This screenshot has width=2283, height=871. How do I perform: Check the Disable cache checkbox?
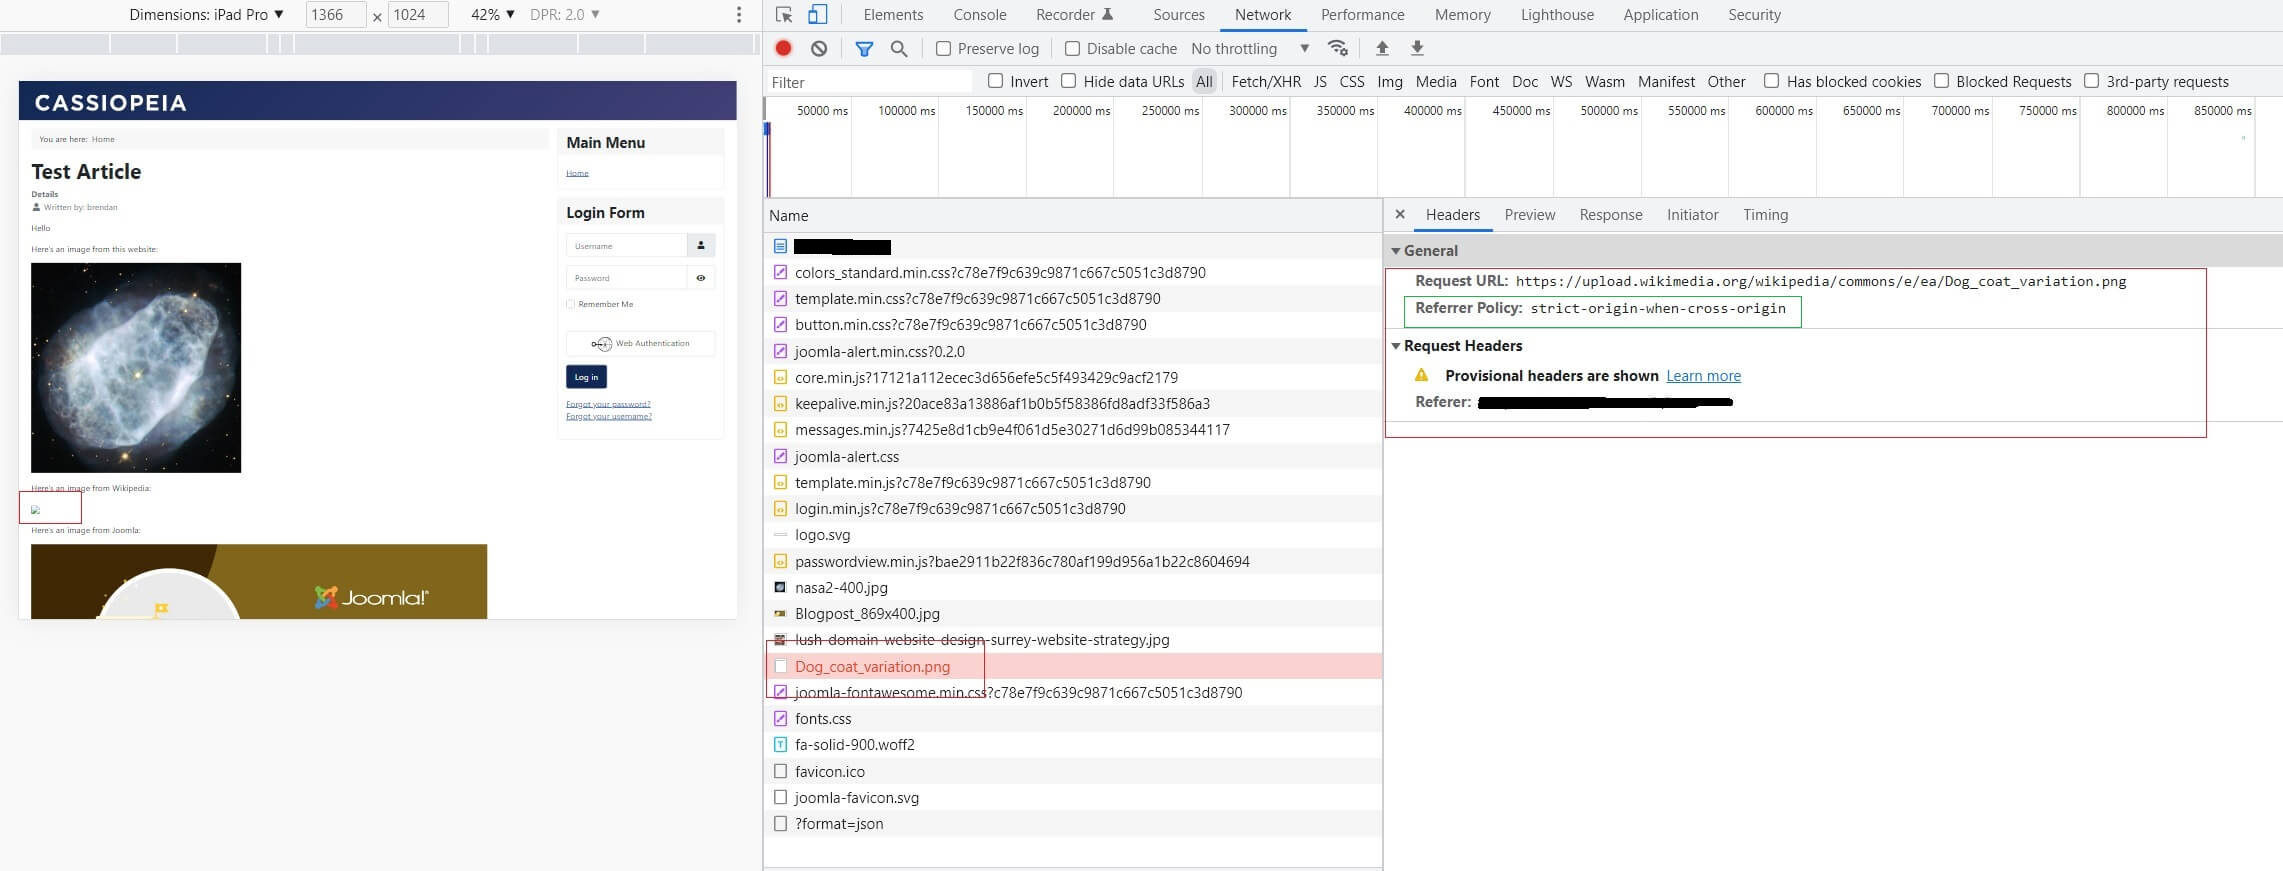(x=1072, y=49)
